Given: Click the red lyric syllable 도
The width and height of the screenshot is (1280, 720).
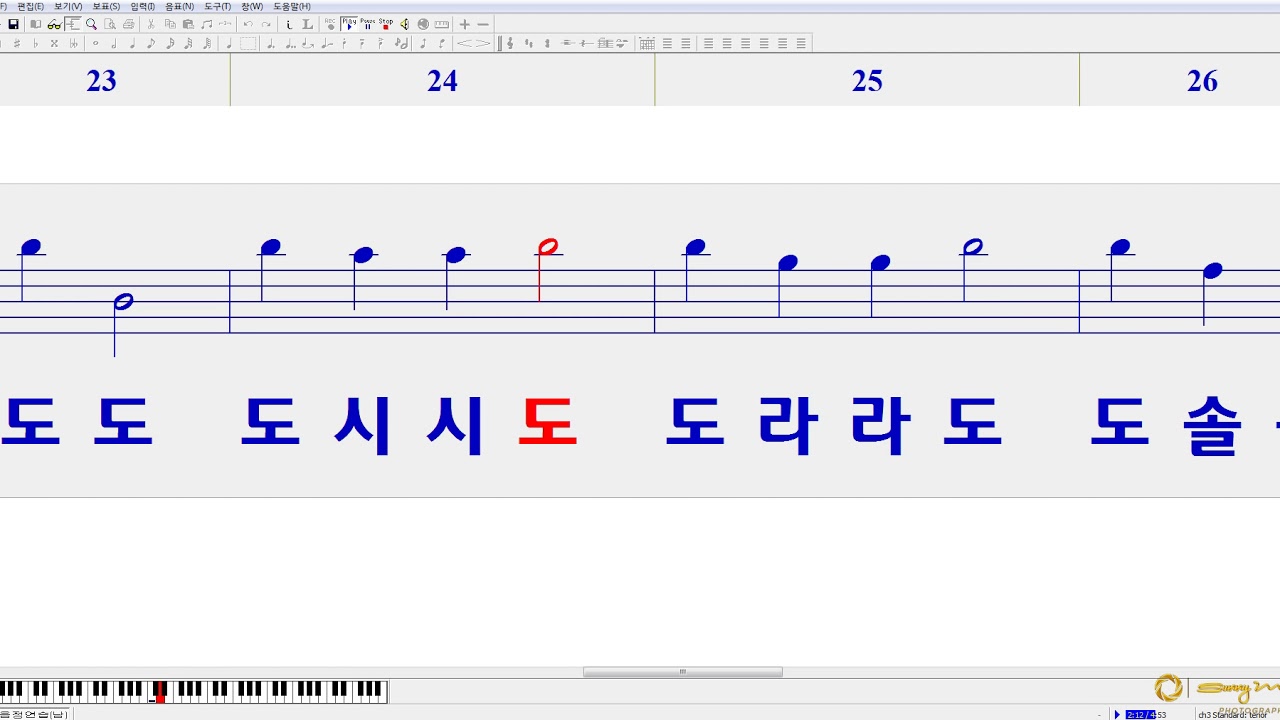Looking at the screenshot, I should click(x=548, y=424).
